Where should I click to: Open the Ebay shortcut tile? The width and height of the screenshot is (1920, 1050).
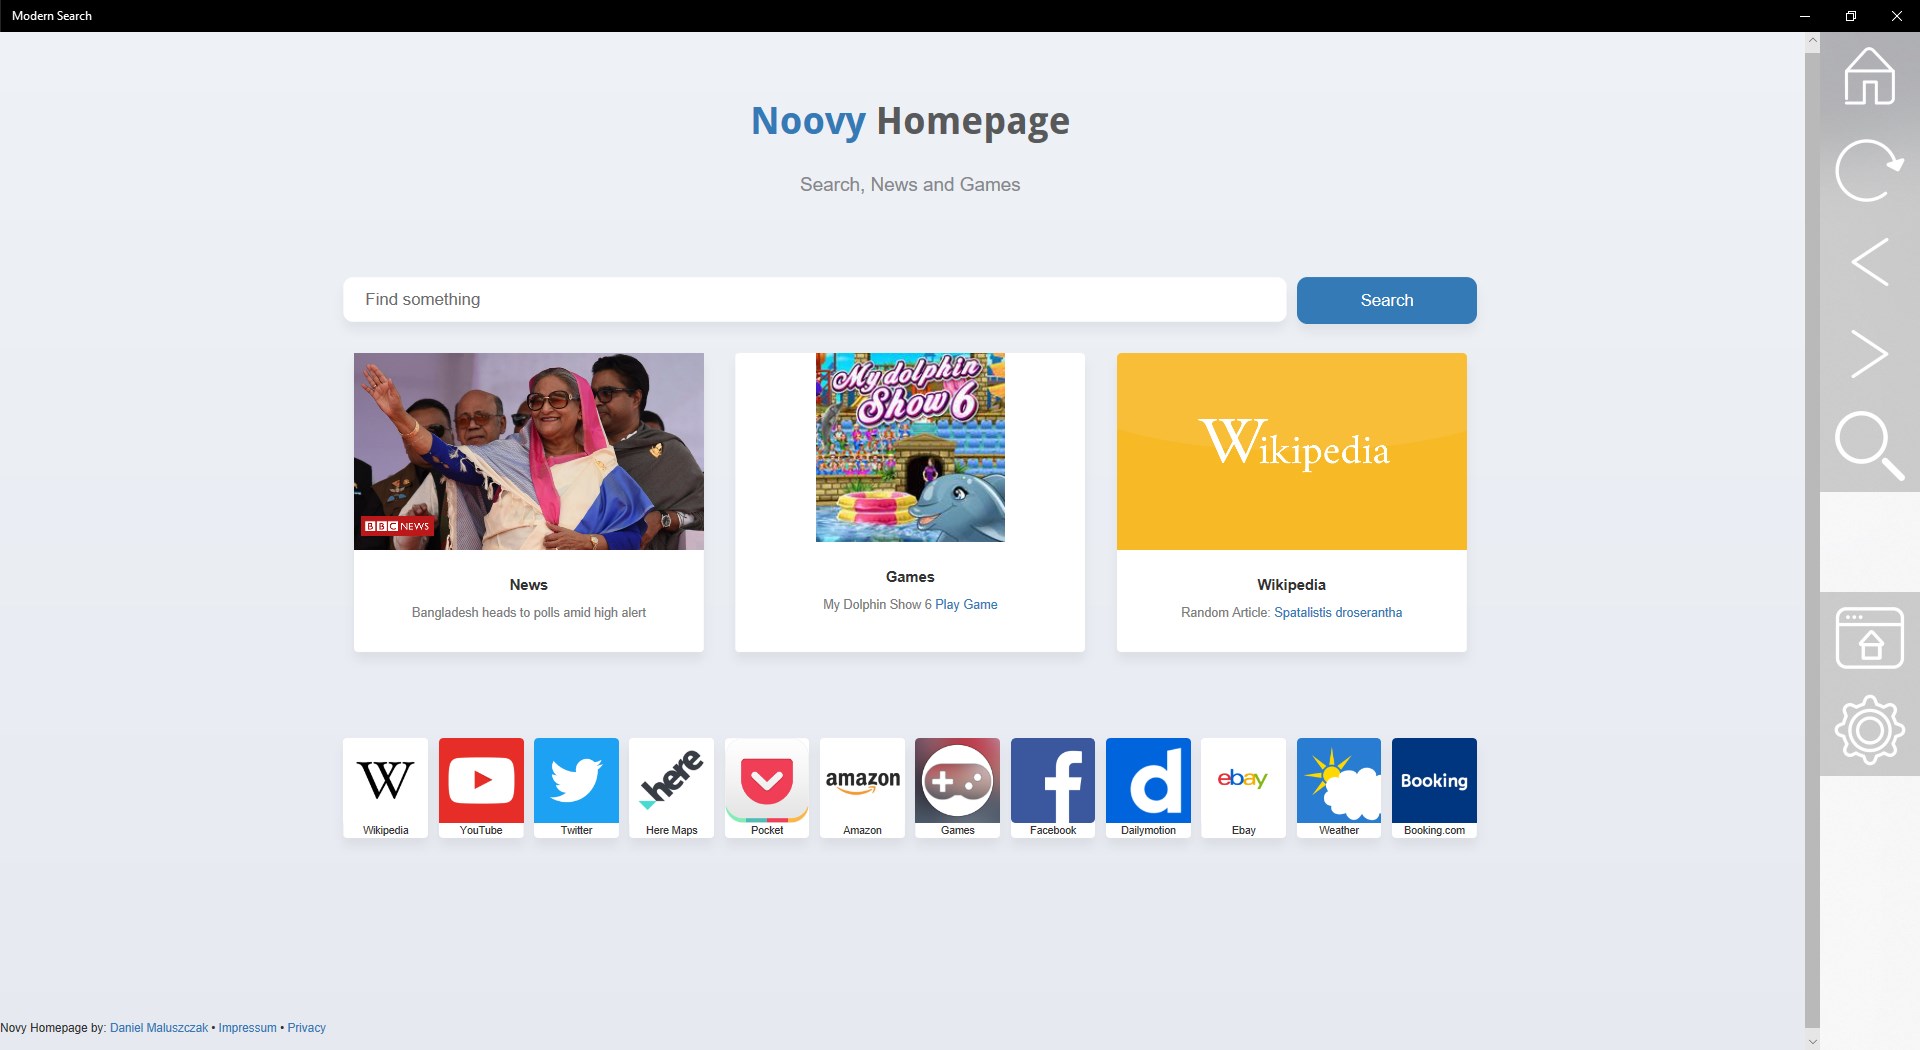(x=1243, y=788)
